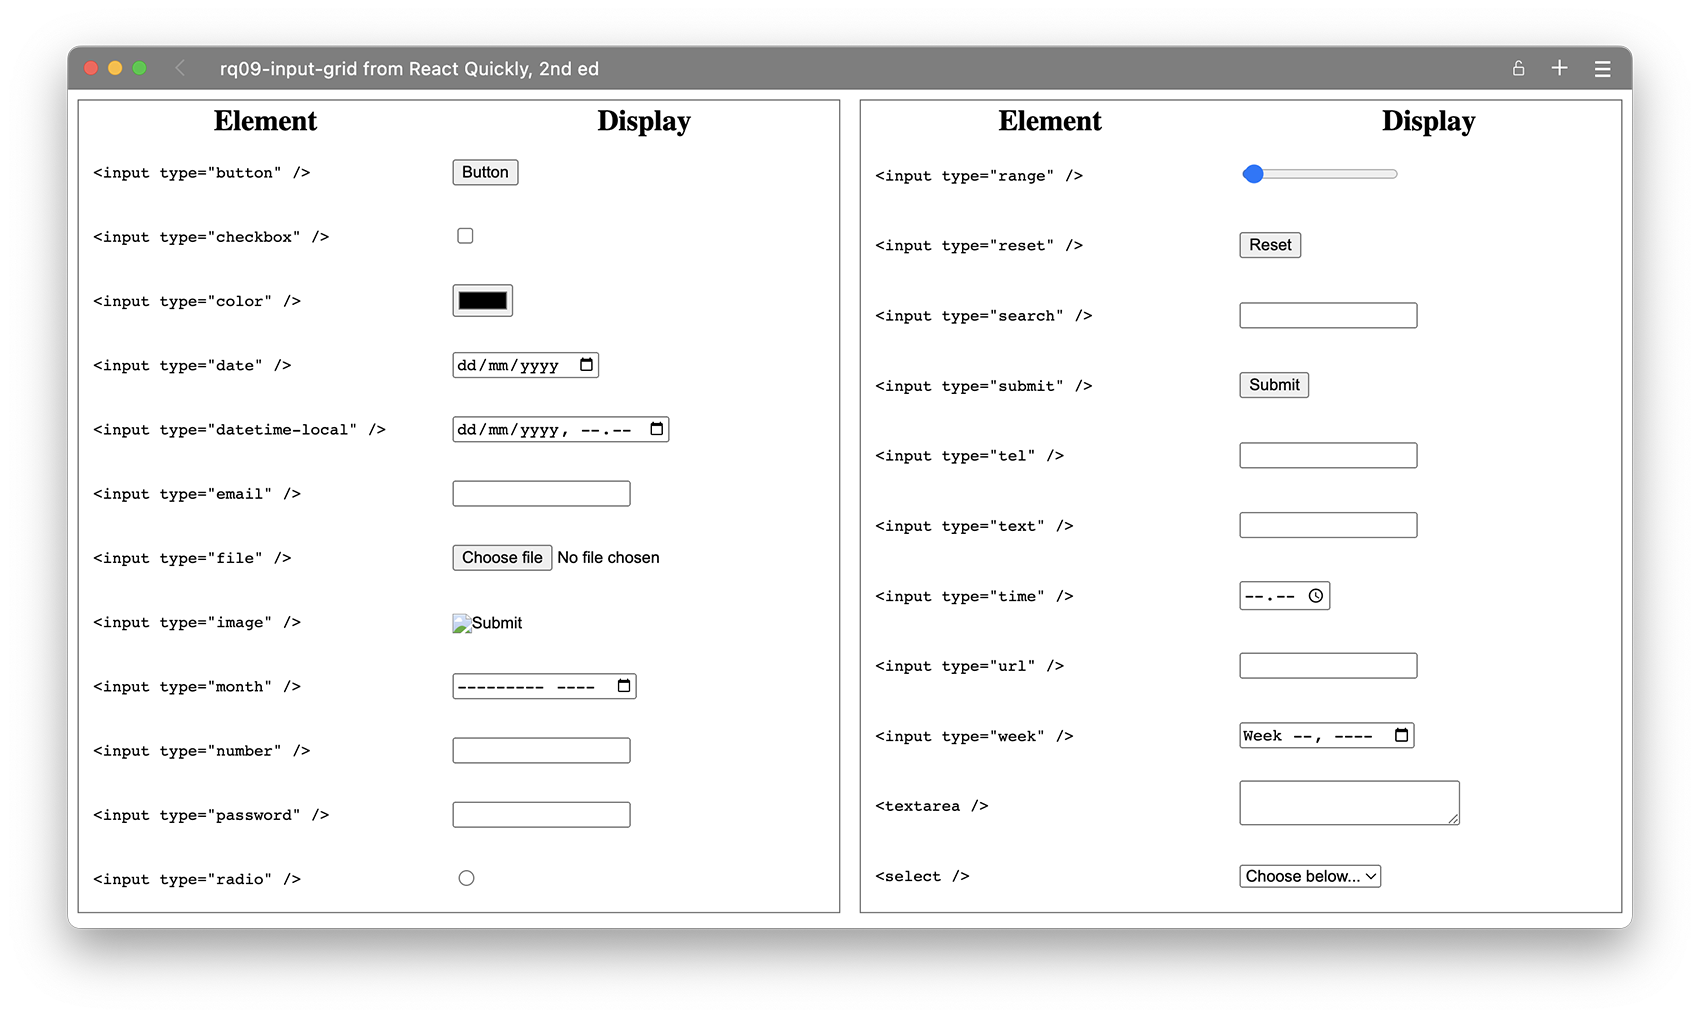Tick the checkbox input
The image size is (1700, 1018).
[465, 236]
